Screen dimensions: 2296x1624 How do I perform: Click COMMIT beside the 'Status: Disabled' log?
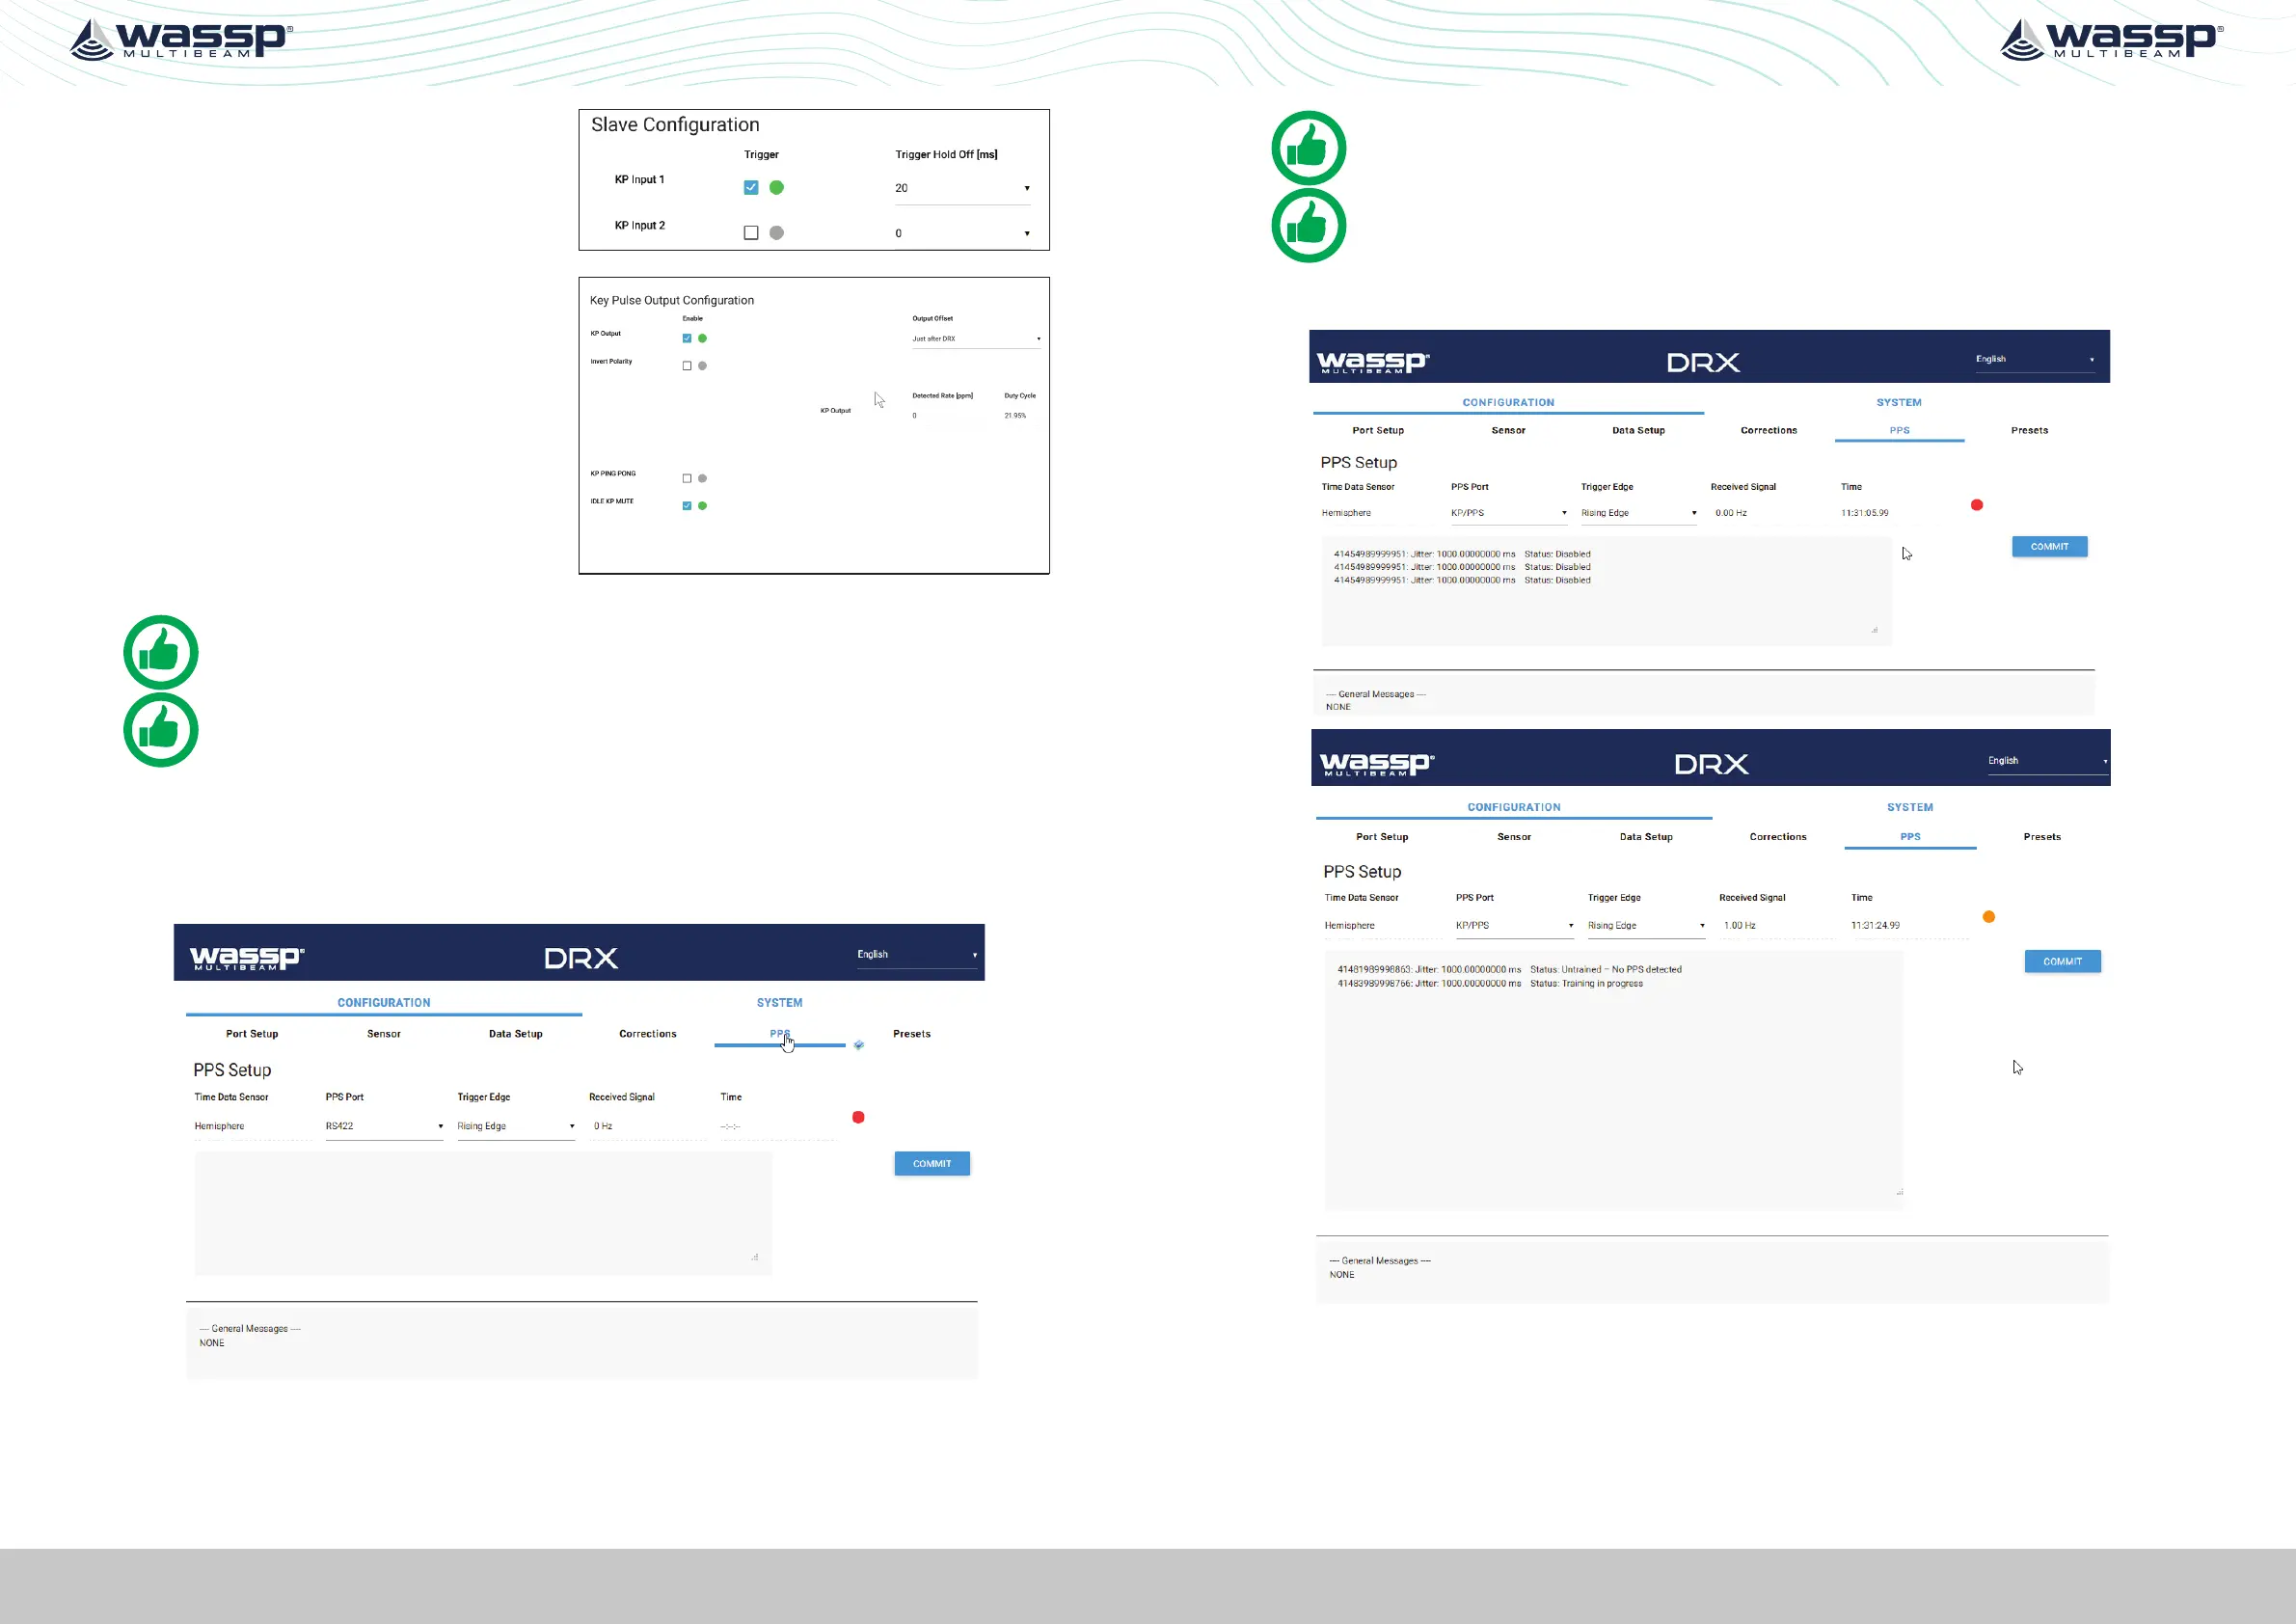2049,547
